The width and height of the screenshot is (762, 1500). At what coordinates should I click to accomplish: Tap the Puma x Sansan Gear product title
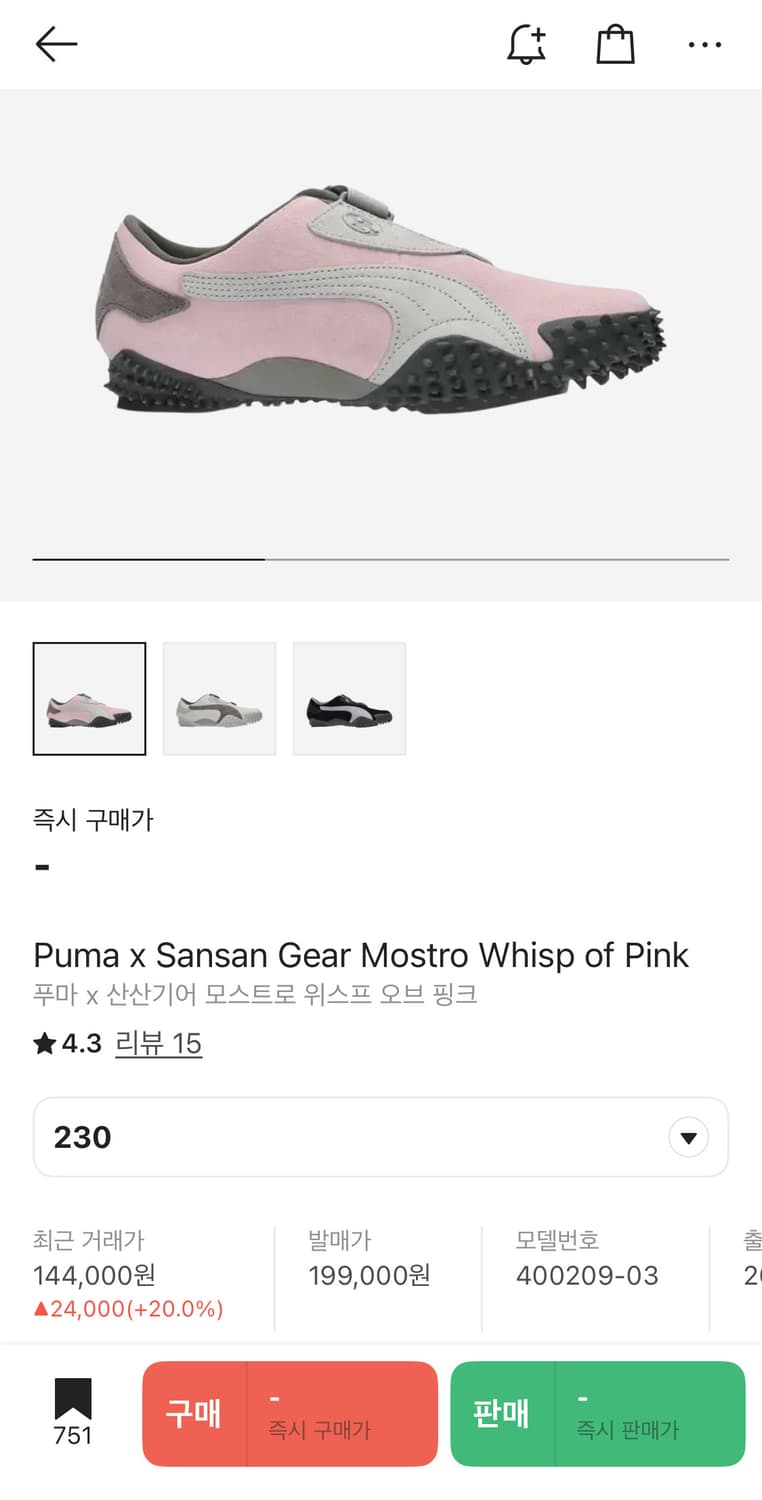point(361,955)
